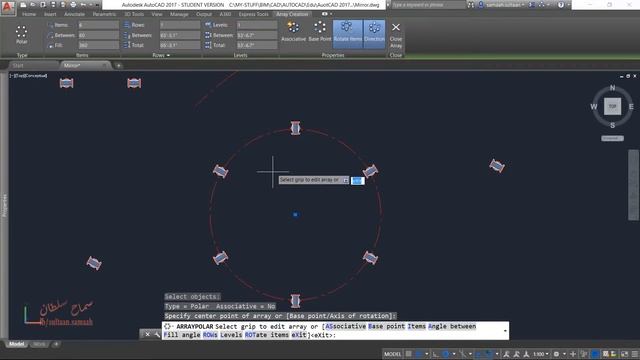The width and height of the screenshot is (640, 360).
Task: Expand the Properties palette side bar
Action: coord(4,205)
